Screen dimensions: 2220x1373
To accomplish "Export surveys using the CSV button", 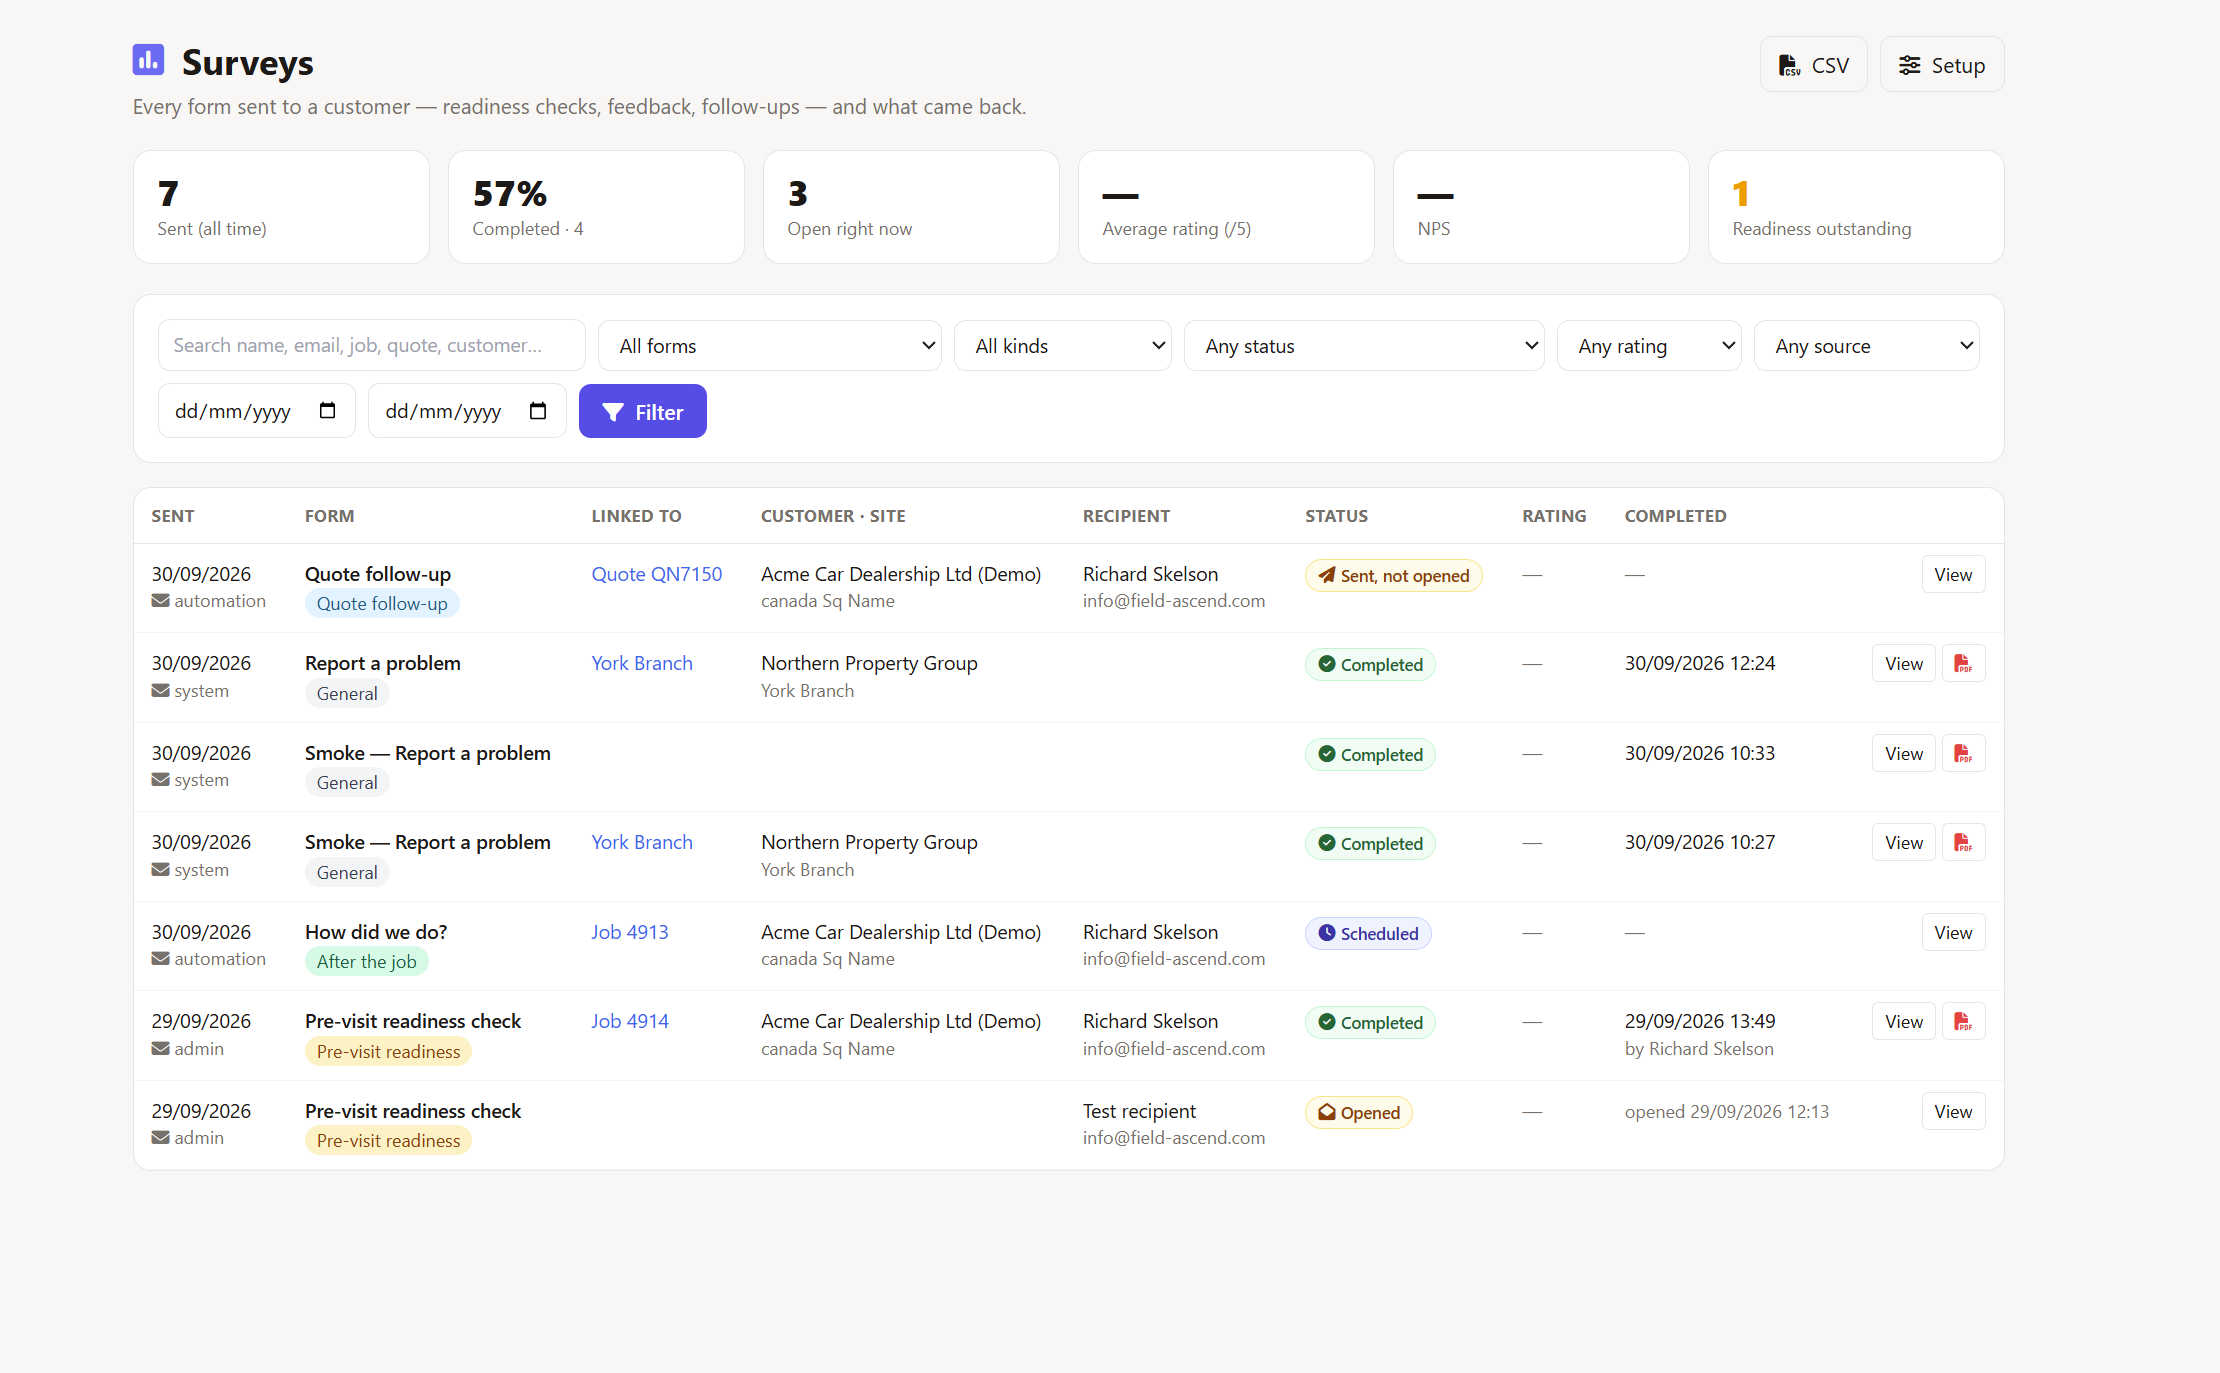I will (1813, 65).
